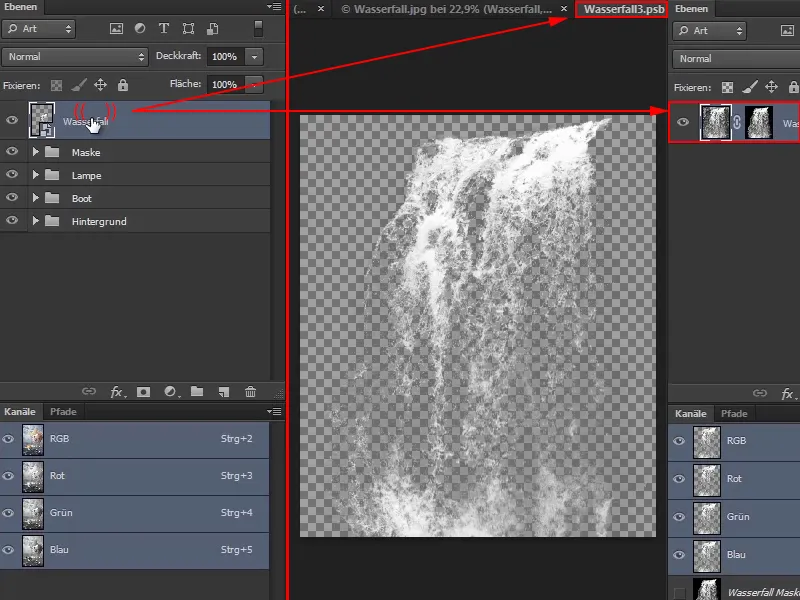
Task: Click lock all padlock icon in left panel
Action: coord(123,85)
